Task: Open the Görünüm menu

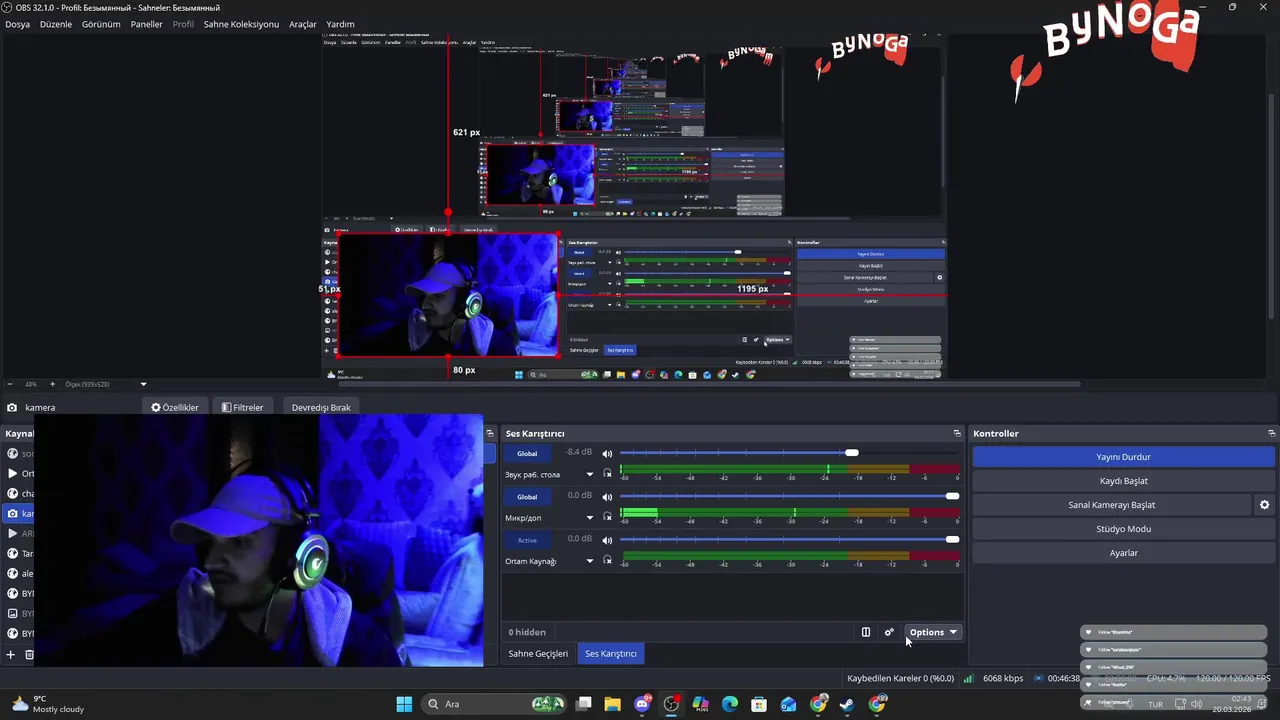Action: pyautogui.click(x=101, y=24)
